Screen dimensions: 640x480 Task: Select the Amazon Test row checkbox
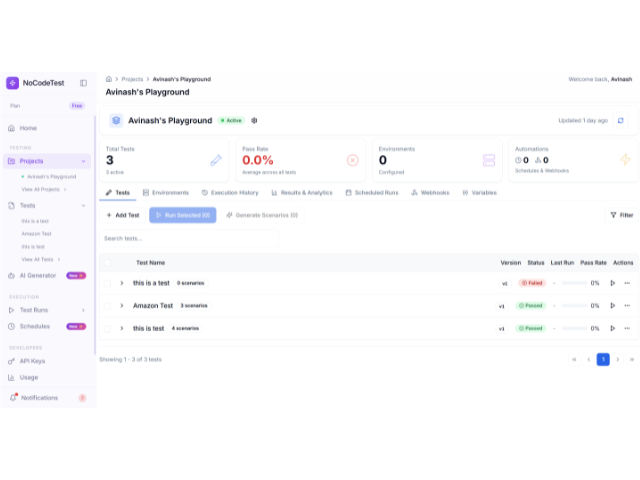tap(108, 305)
